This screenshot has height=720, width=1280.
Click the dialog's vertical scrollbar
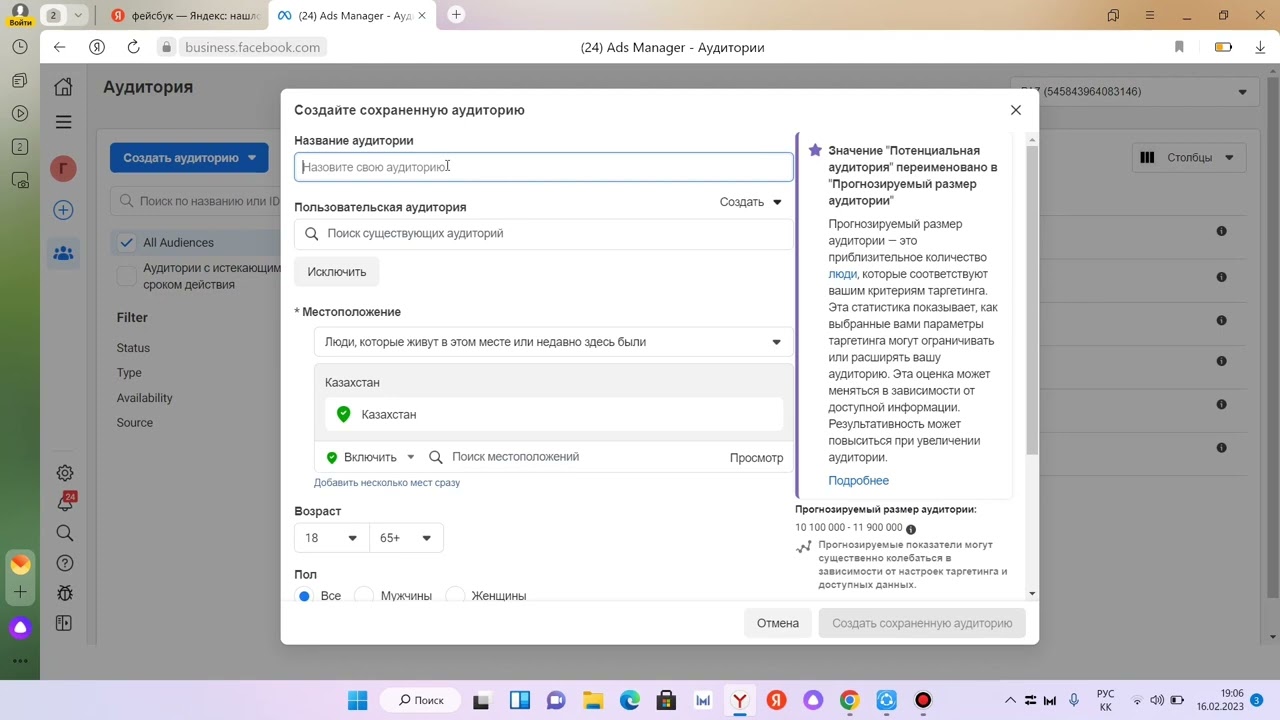[x=1032, y=300]
